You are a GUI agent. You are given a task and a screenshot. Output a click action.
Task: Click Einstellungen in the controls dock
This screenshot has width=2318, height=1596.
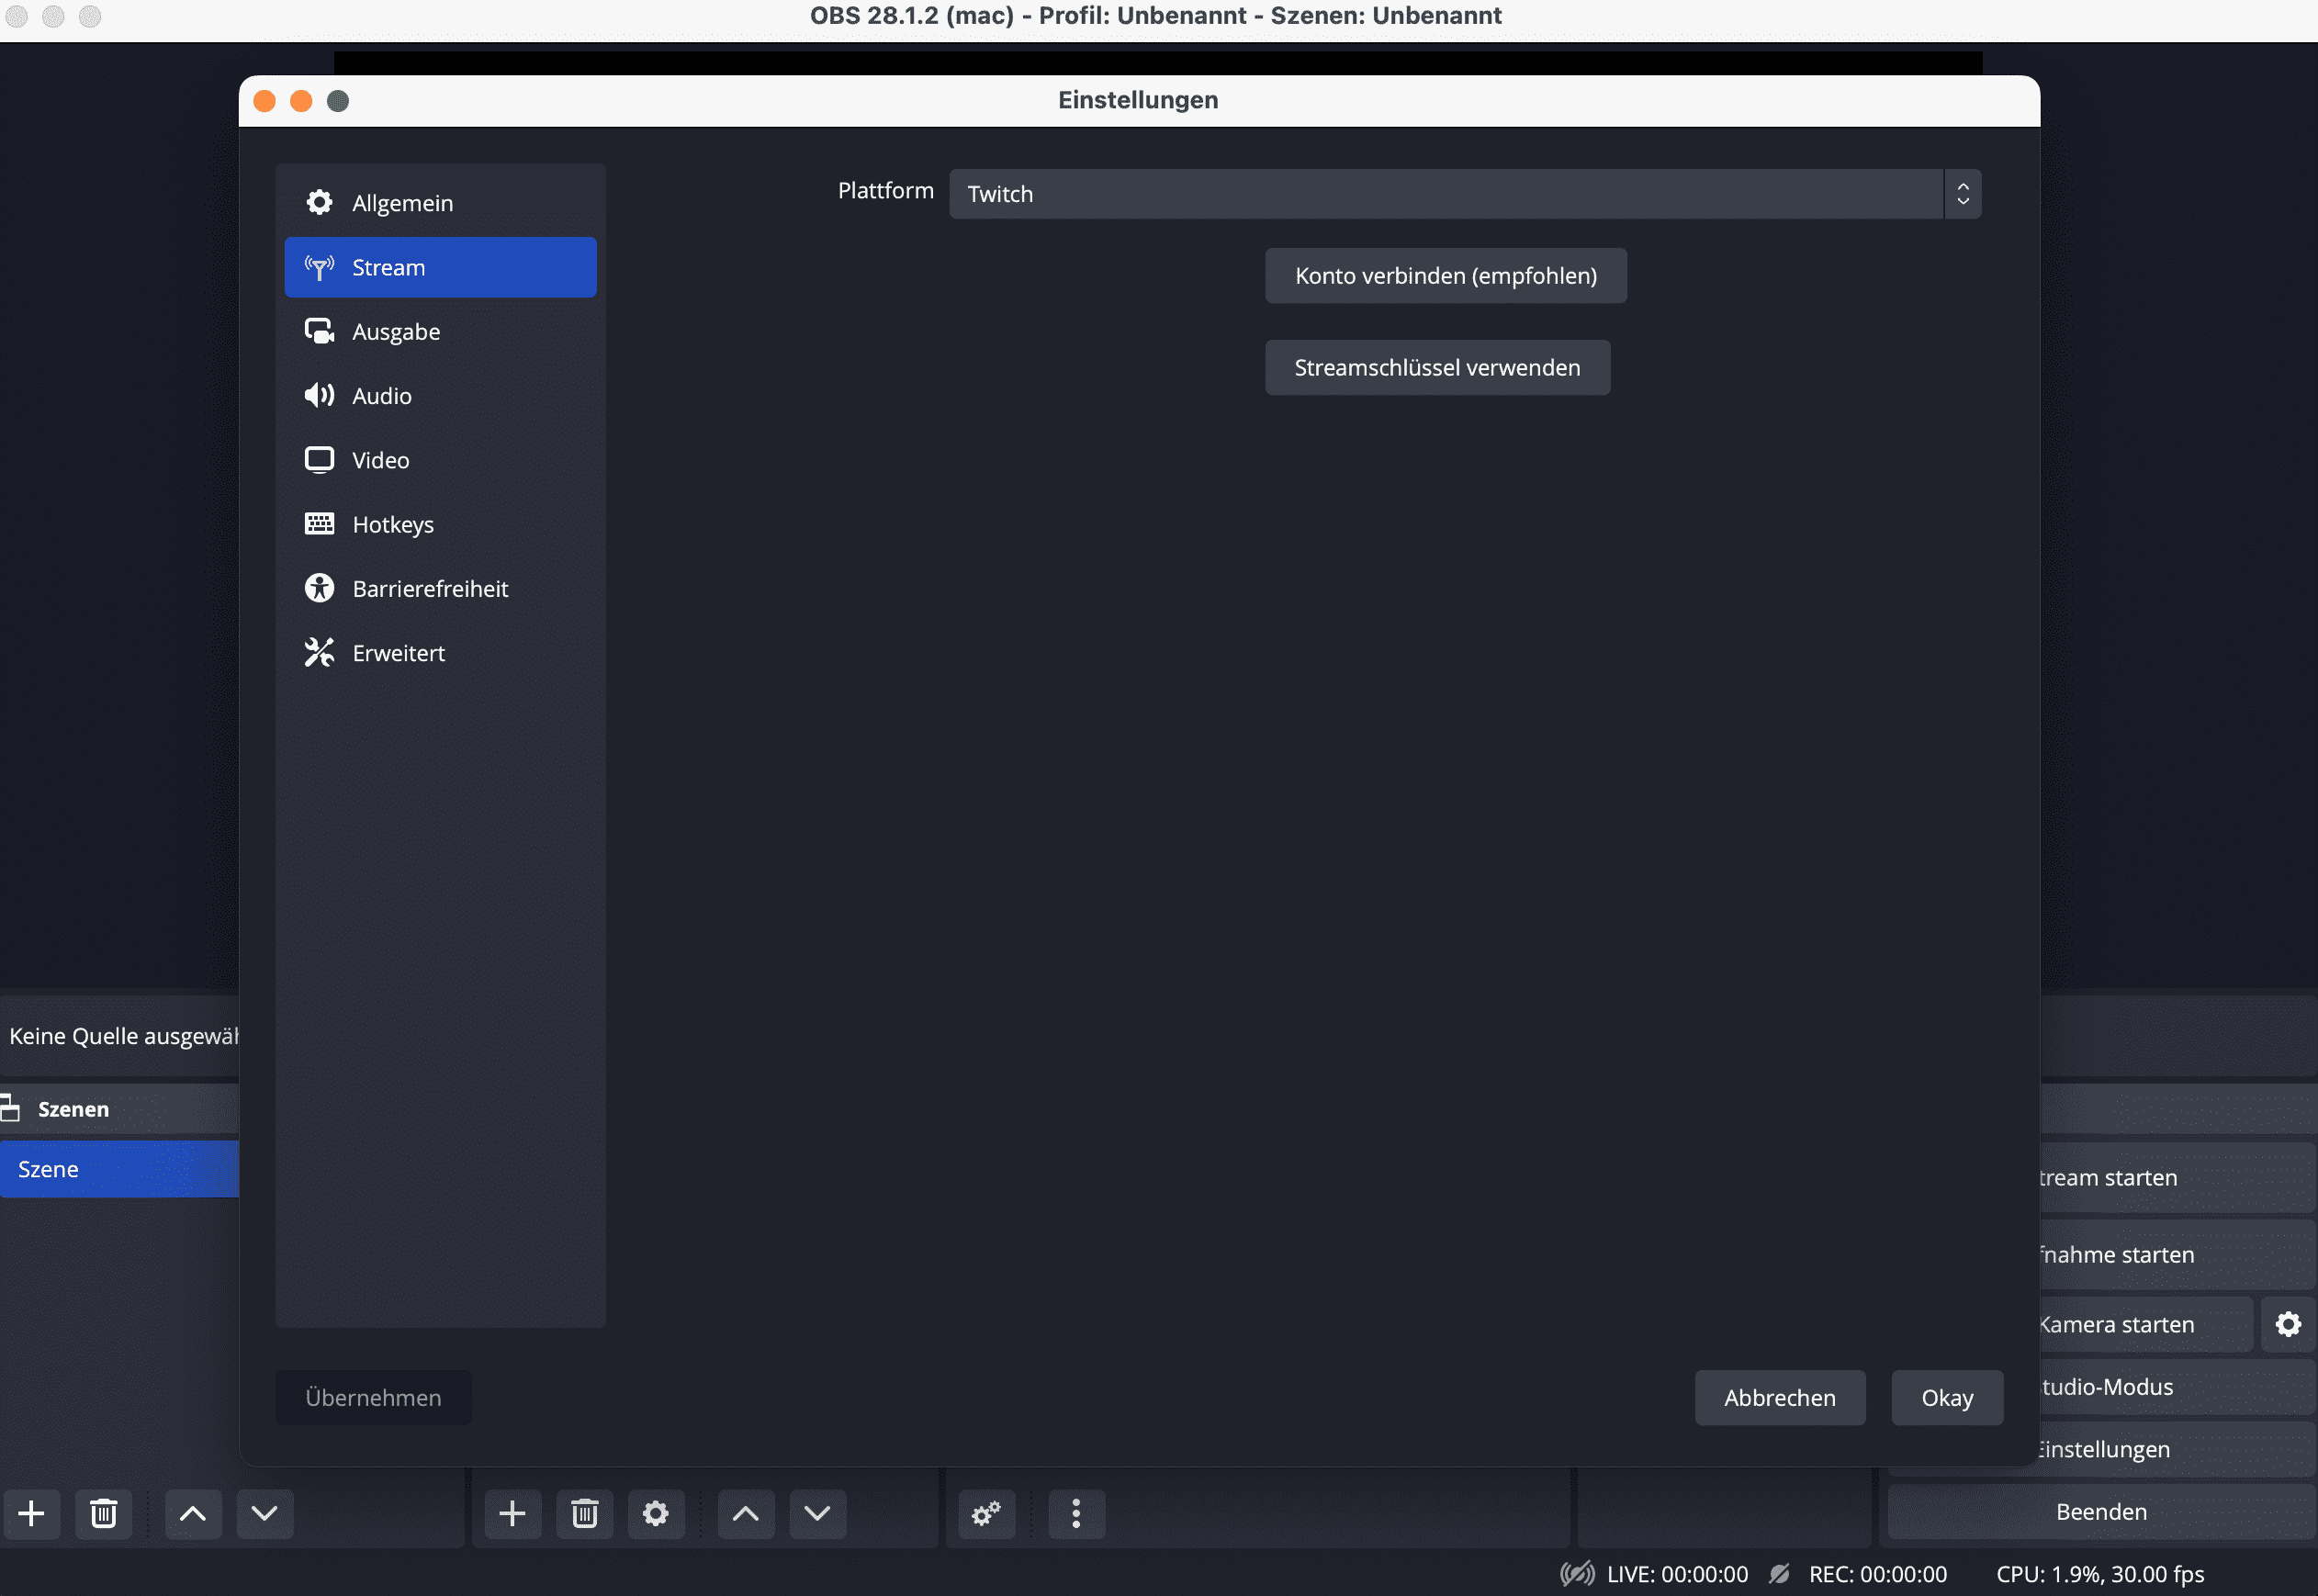[2178, 1450]
